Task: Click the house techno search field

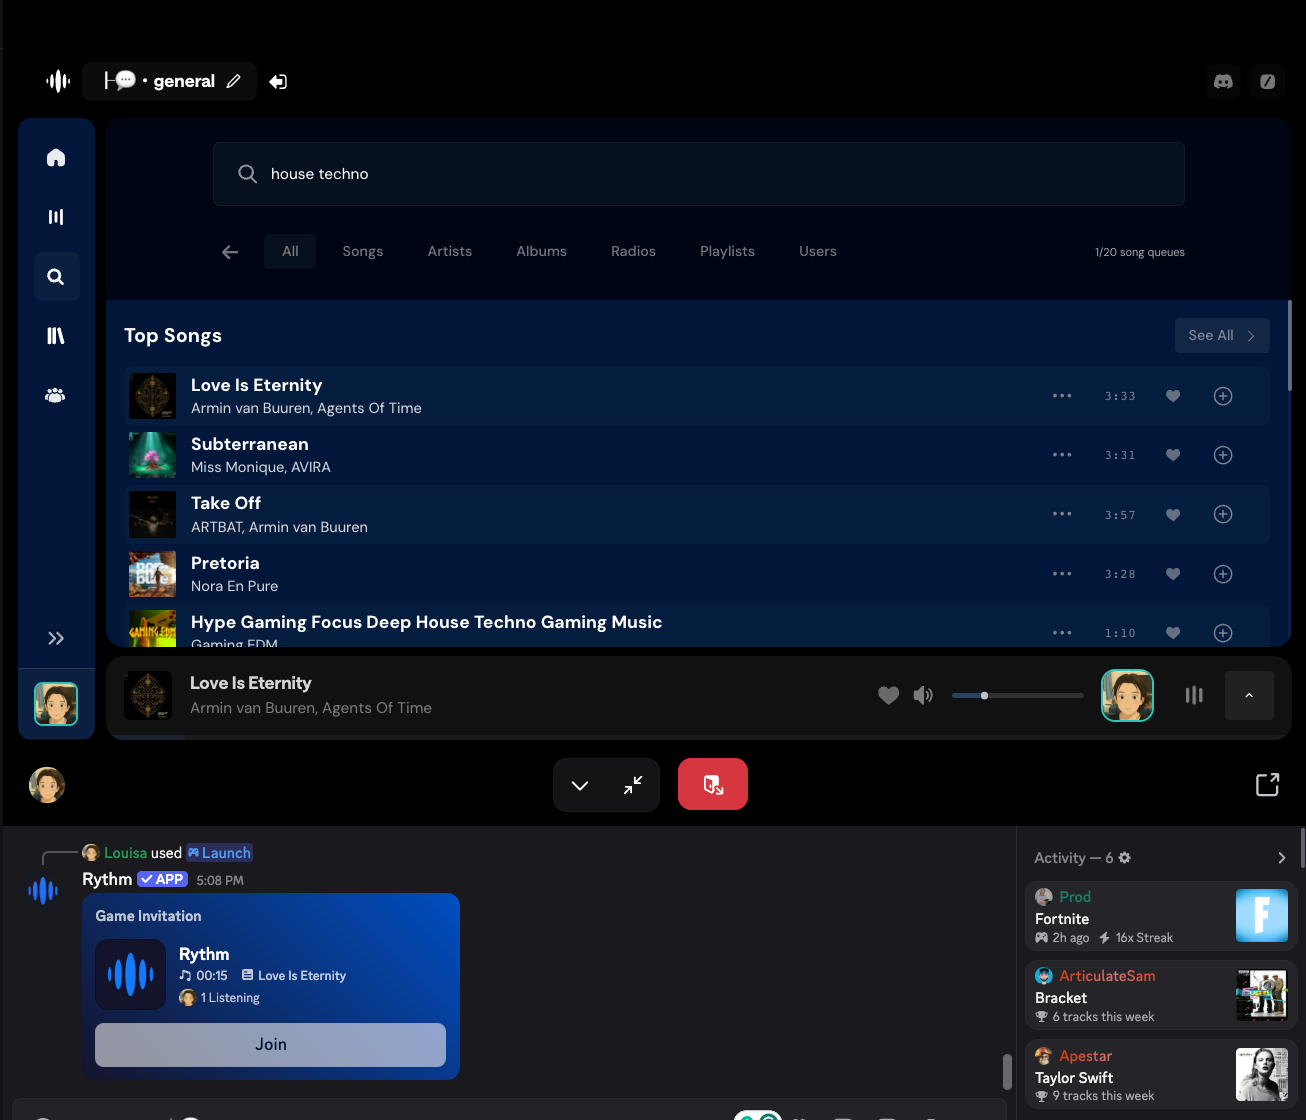Action: point(699,174)
